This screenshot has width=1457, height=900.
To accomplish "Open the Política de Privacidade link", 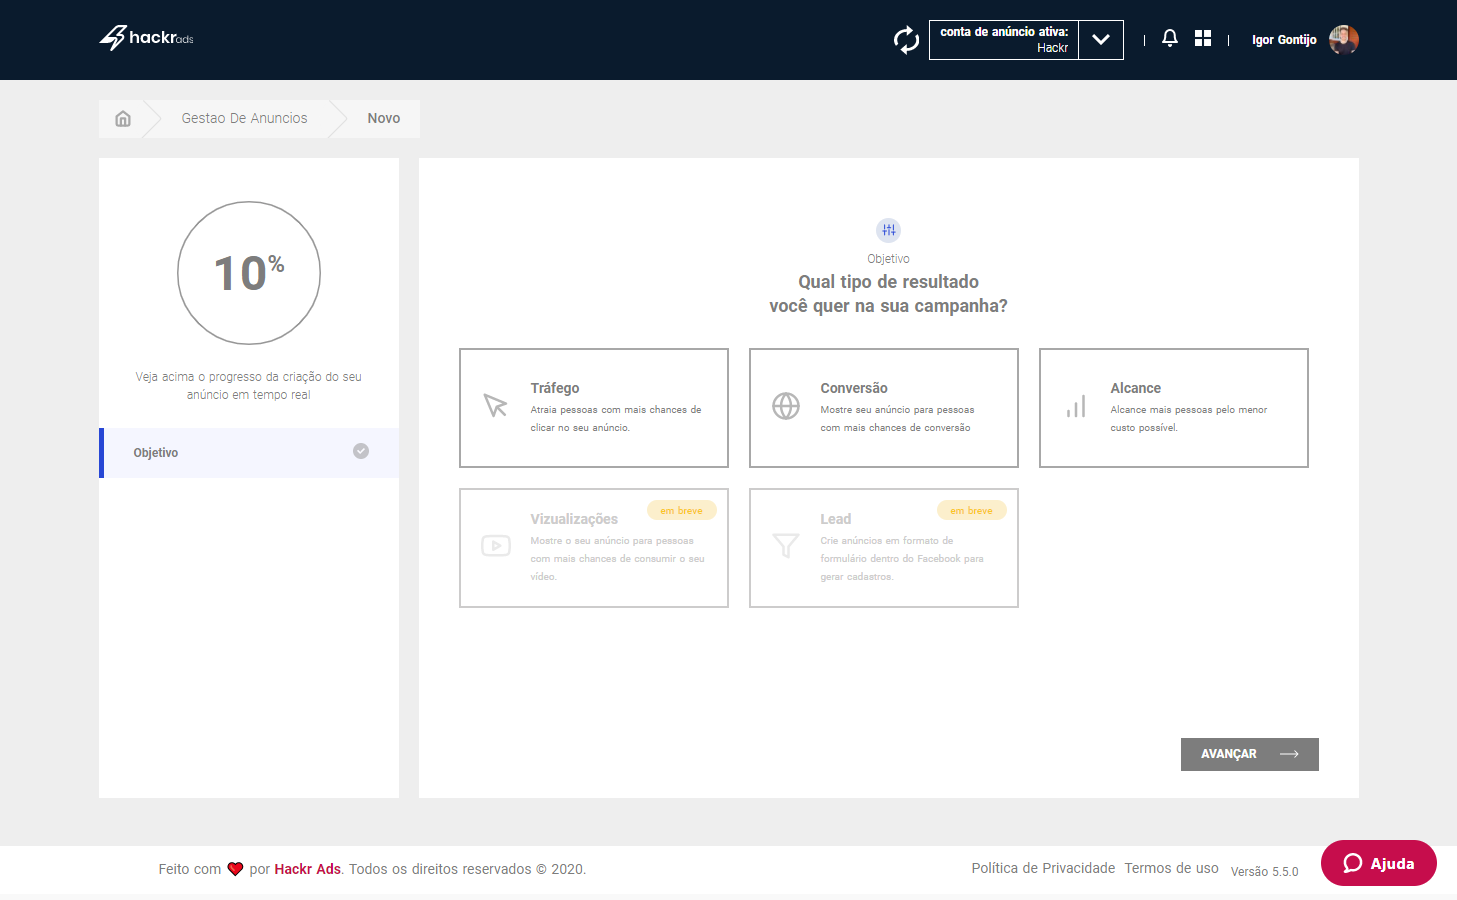I will pos(1043,868).
